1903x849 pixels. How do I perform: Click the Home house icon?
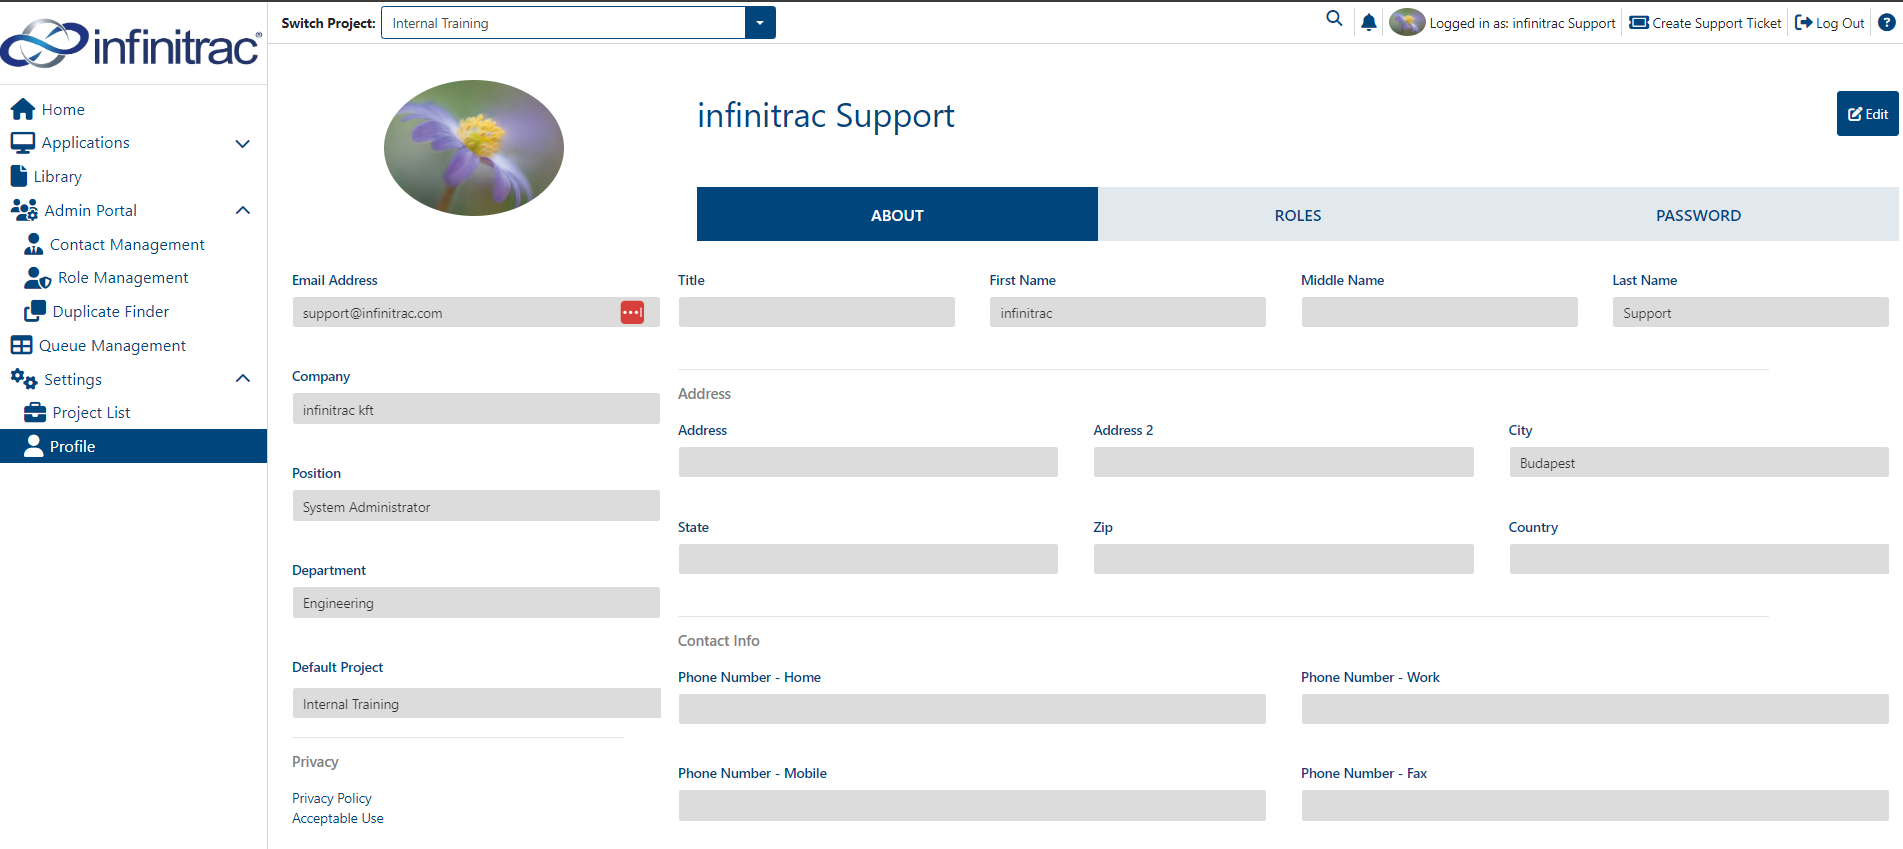click(23, 109)
